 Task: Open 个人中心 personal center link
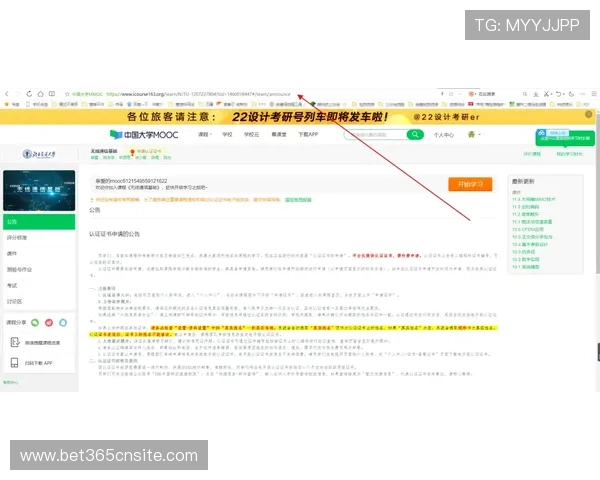(x=444, y=135)
